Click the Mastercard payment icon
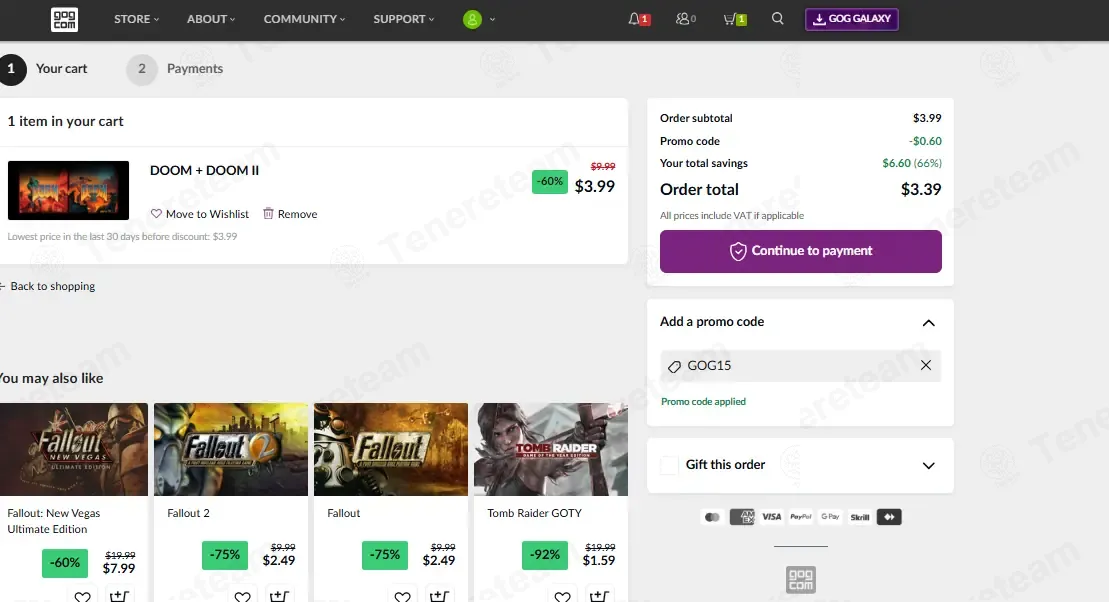 pyautogui.click(x=712, y=517)
